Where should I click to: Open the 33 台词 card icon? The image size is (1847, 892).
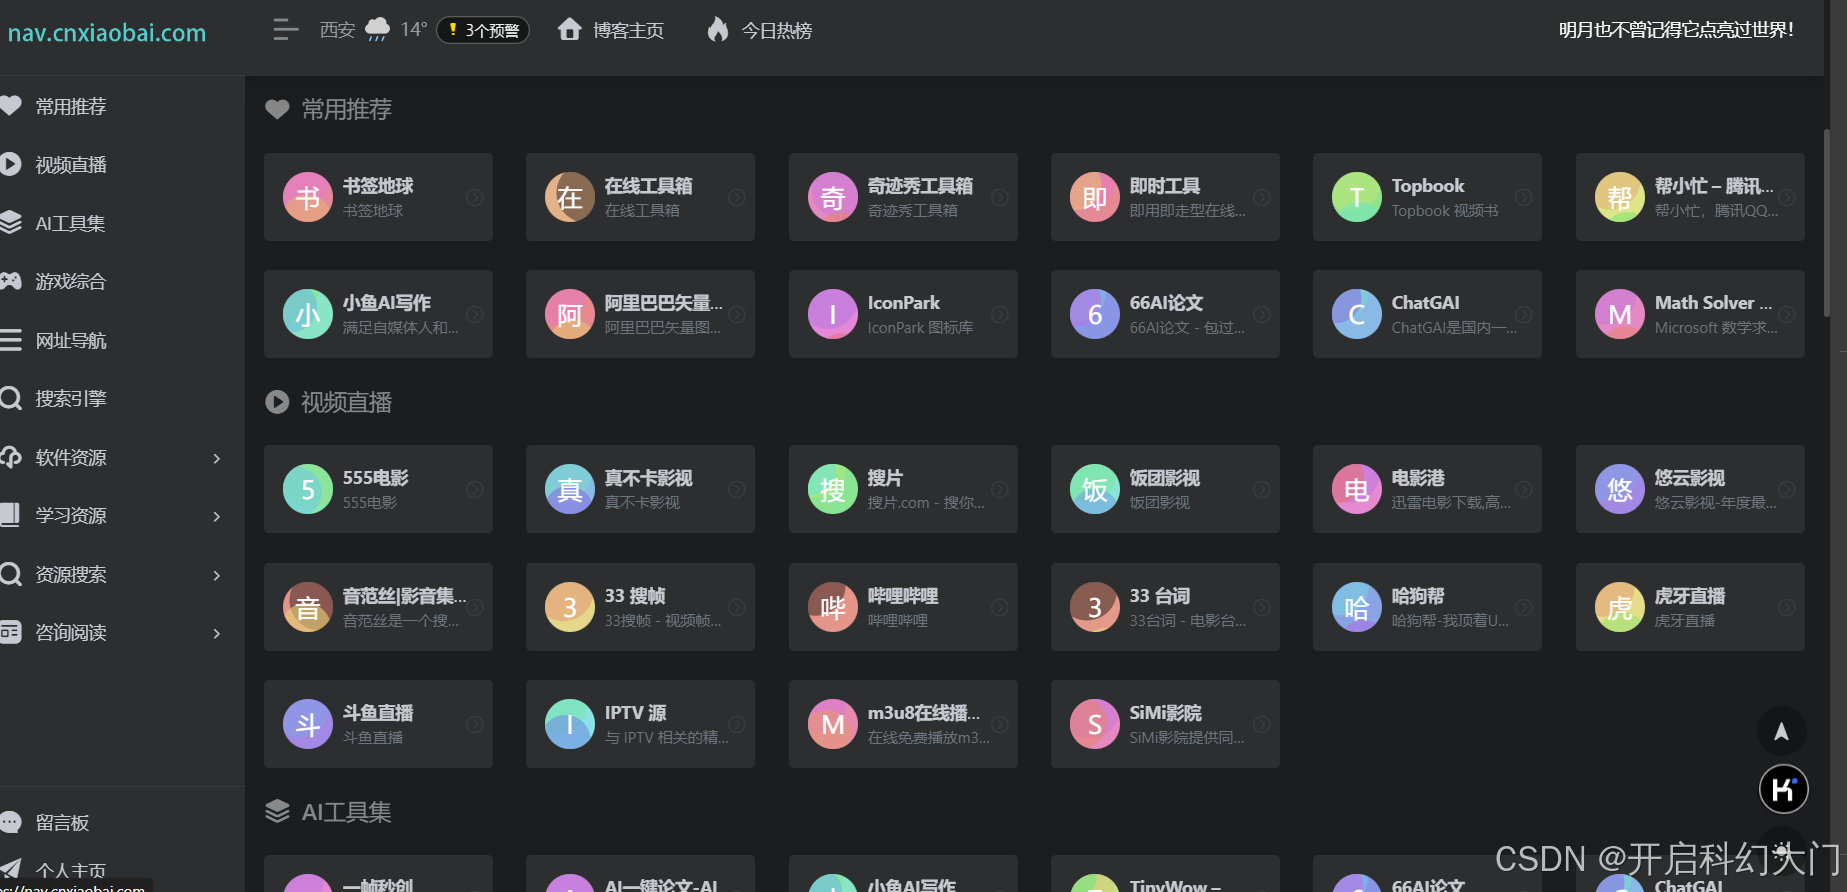coord(1095,607)
